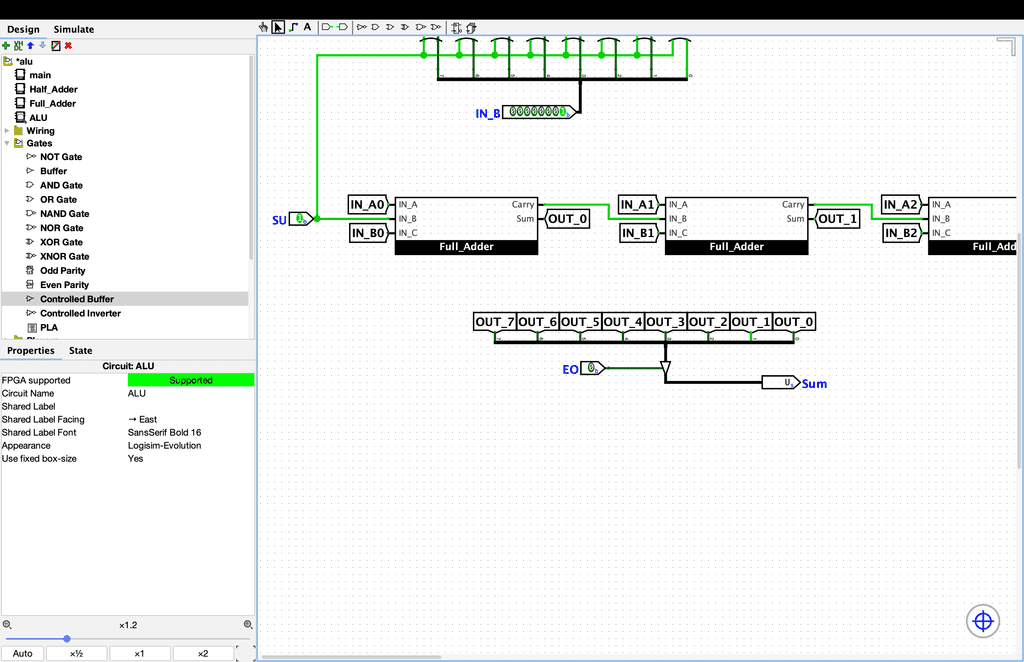
Task: Collapse the Gates library folder
Action: [7, 144]
